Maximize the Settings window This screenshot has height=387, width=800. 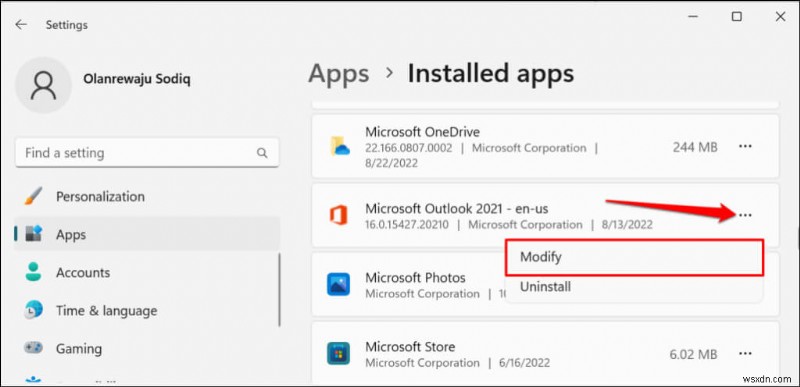coord(736,17)
